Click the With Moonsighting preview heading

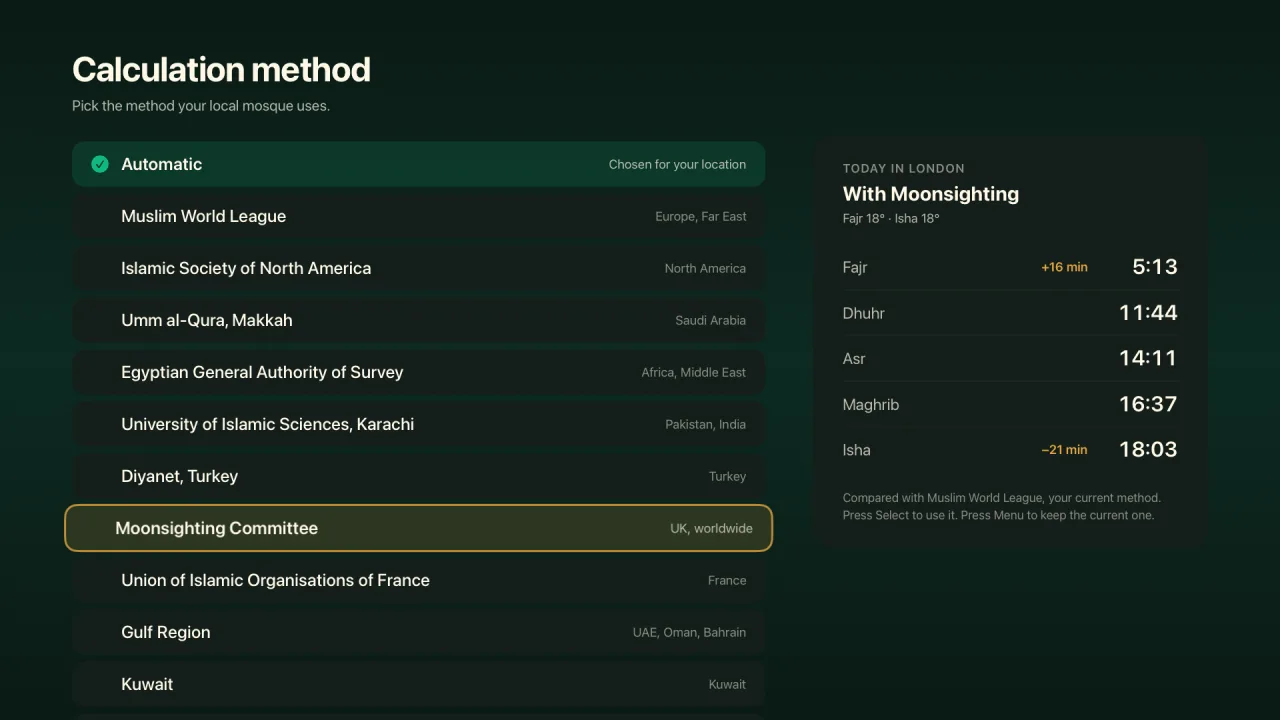tap(931, 194)
